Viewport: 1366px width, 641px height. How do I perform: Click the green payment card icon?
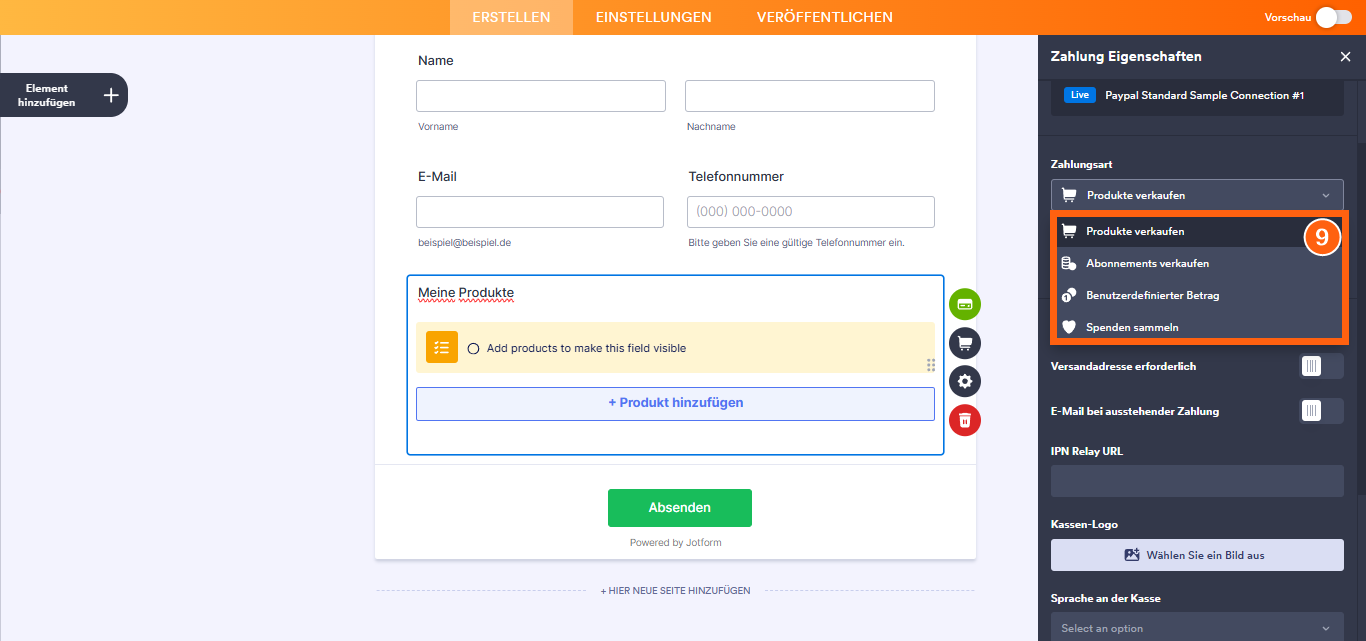[965, 304]
